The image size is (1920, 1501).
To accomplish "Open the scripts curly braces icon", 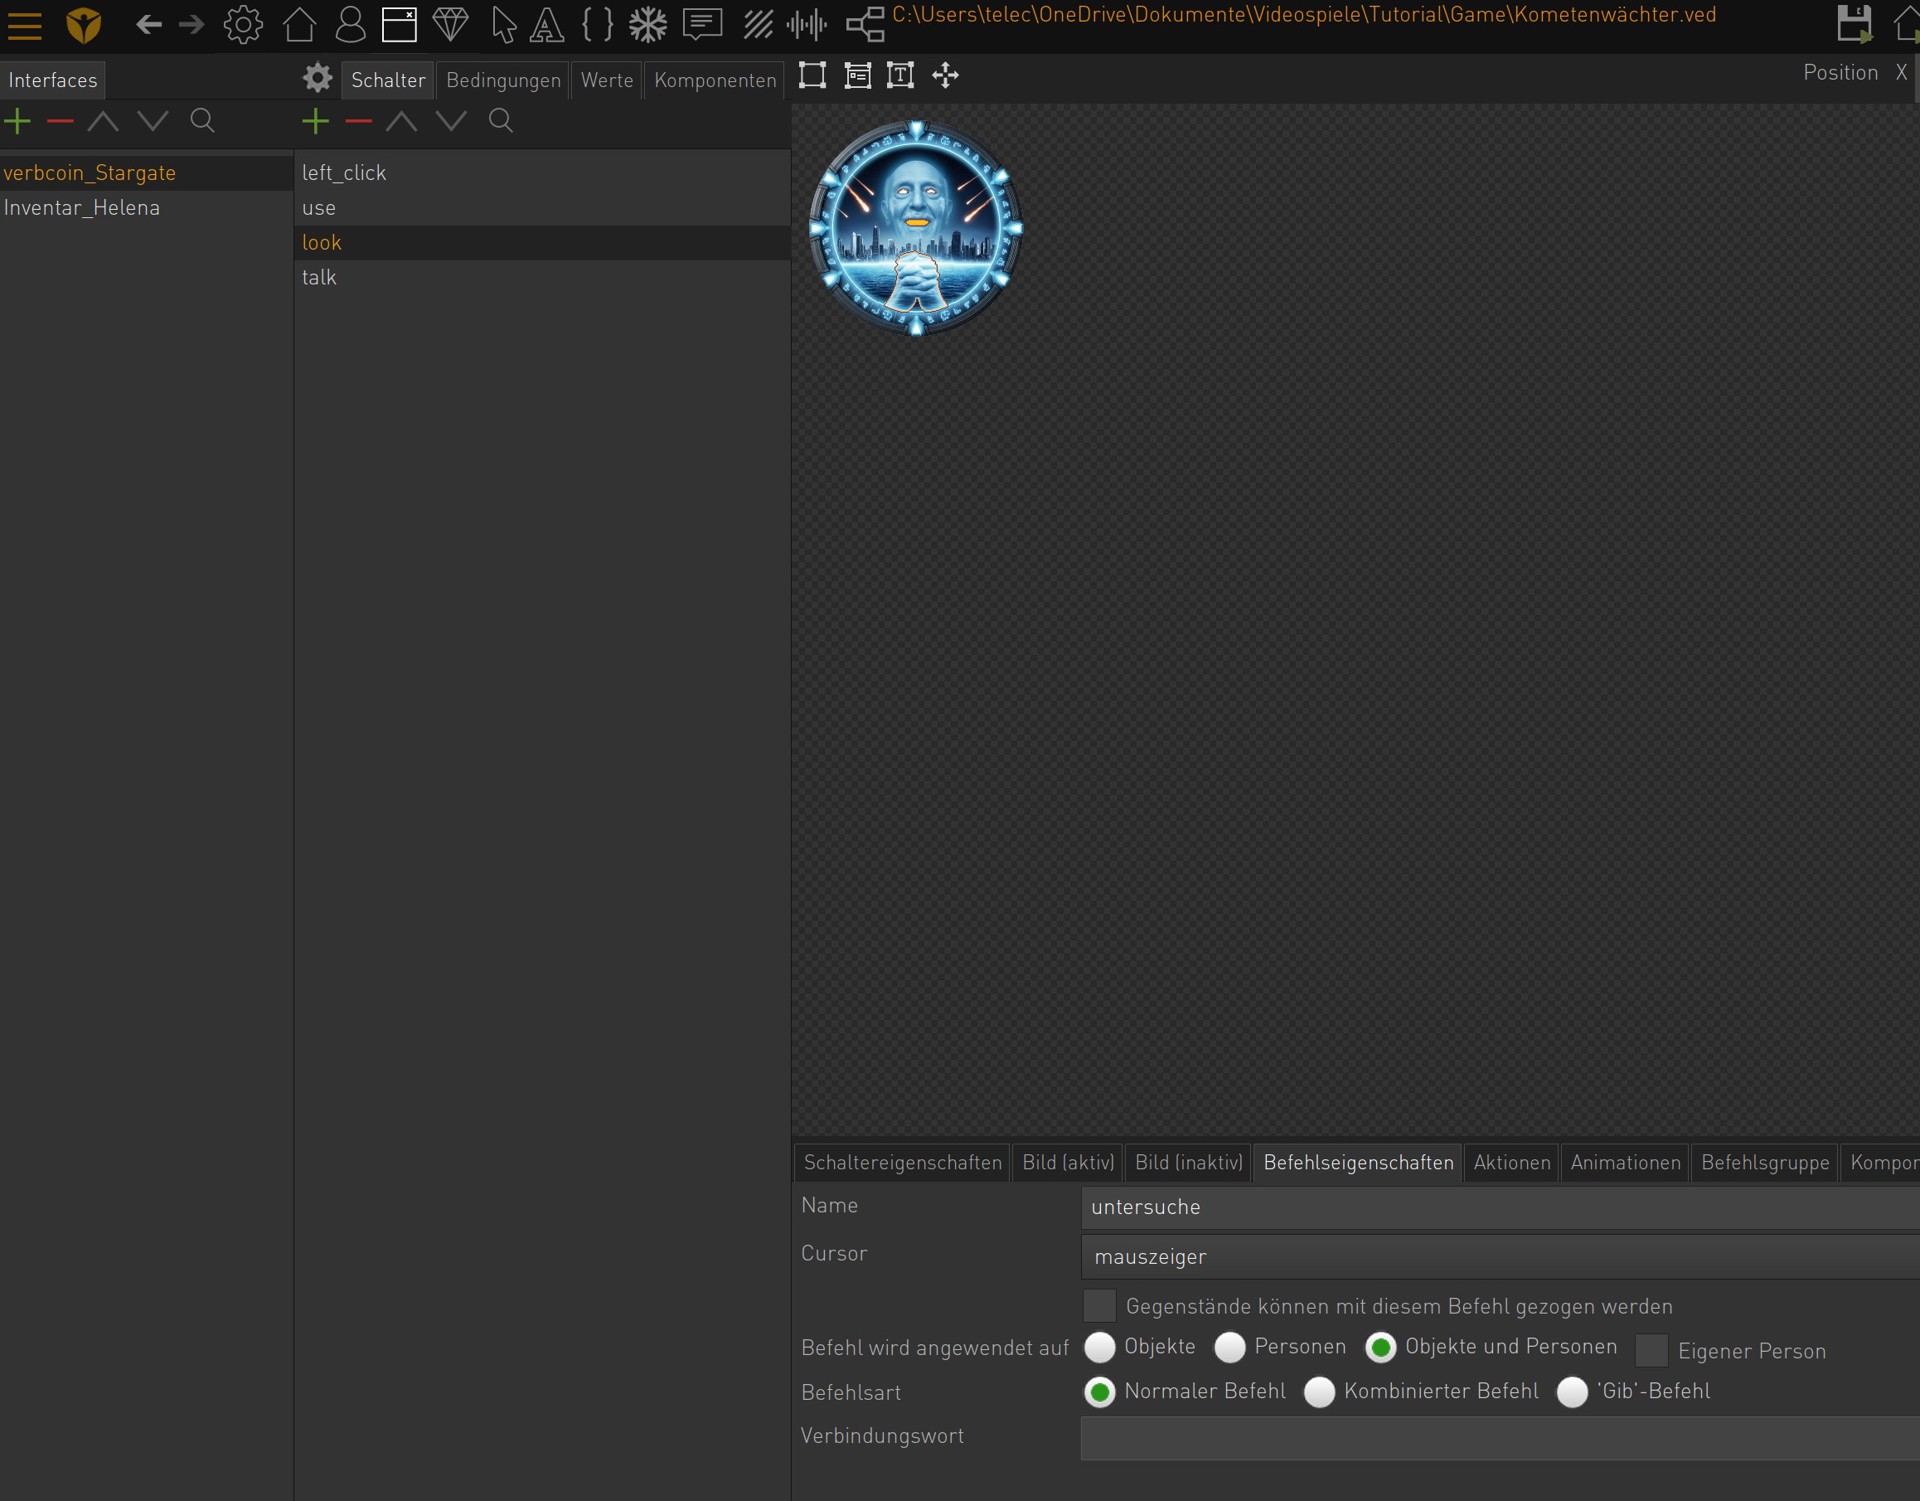I will (x=597, y=24).
